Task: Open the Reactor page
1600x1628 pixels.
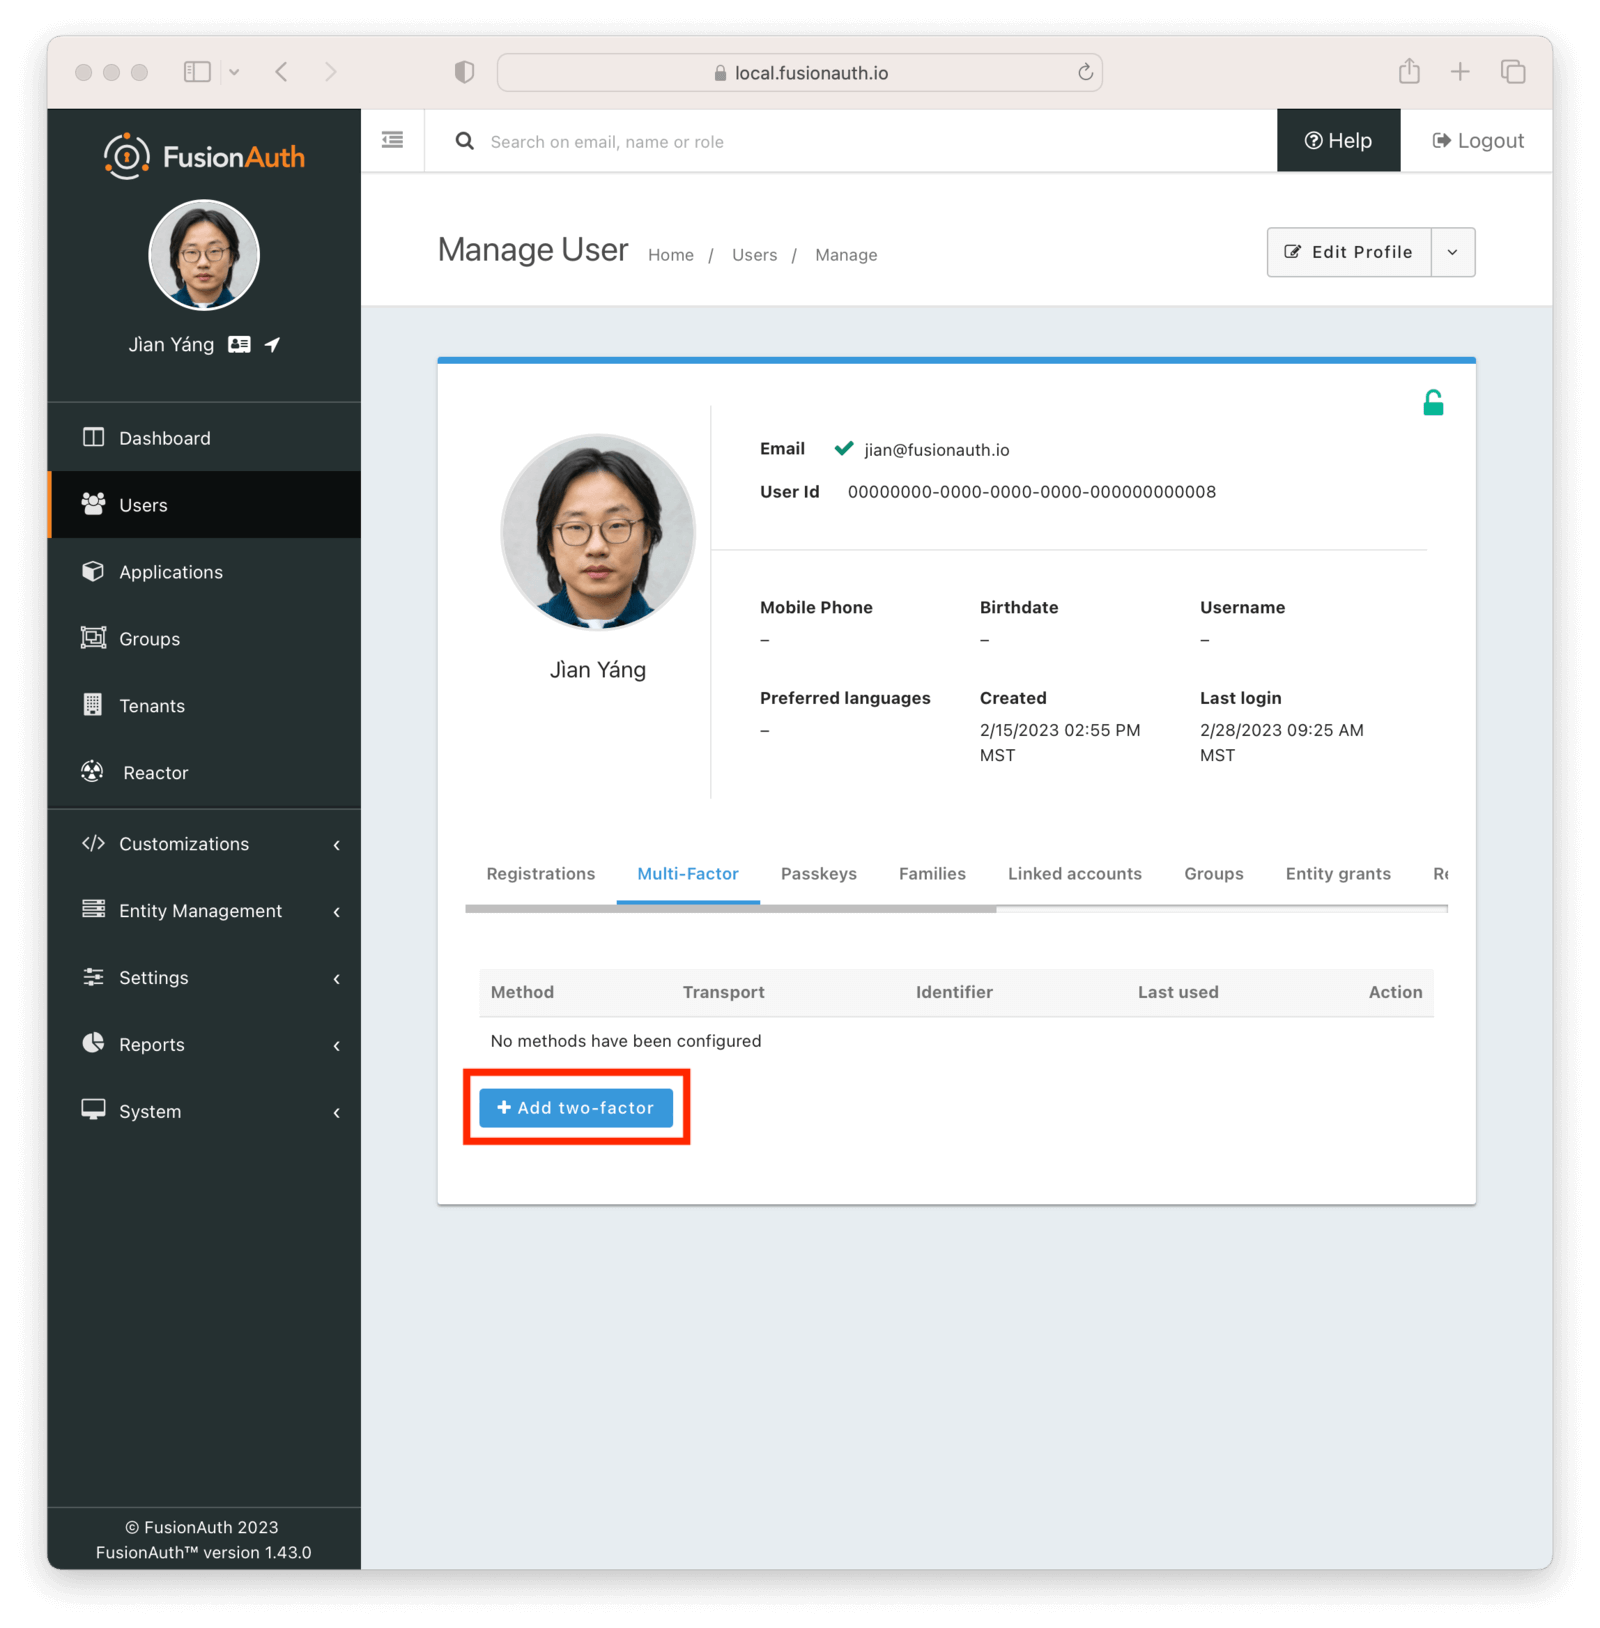Action: pos(155,772)
